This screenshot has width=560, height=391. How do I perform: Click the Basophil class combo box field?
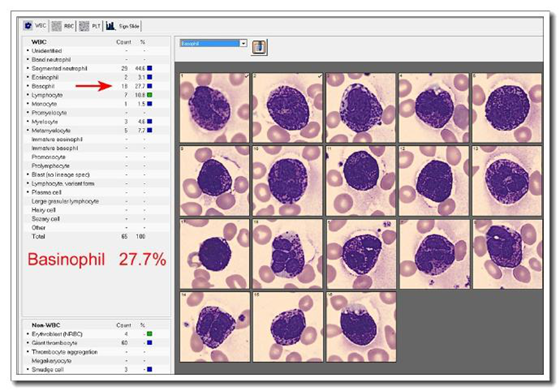click(x=213, y=43)
